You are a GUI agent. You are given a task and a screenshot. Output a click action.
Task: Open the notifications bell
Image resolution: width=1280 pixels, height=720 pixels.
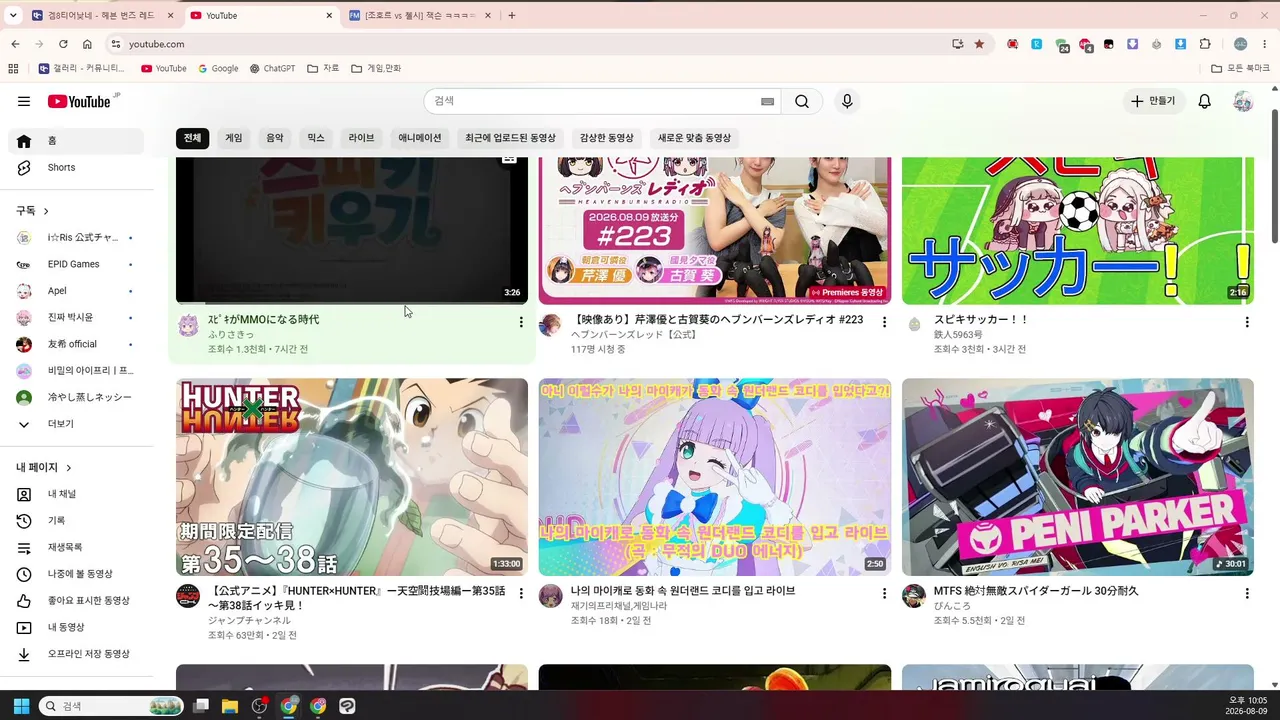(1205, 101)
